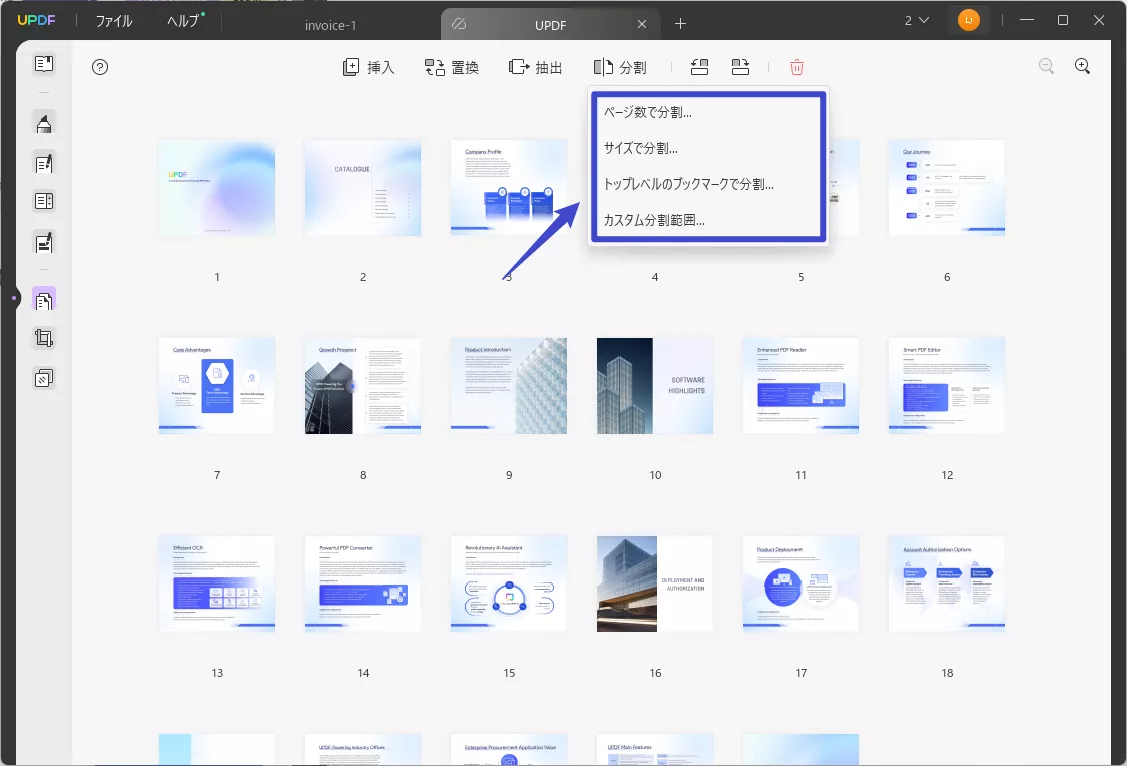Expand the open tabs count dropdown
The width and height of the screenshot is (1127, 766).
[x=916, y=20]
